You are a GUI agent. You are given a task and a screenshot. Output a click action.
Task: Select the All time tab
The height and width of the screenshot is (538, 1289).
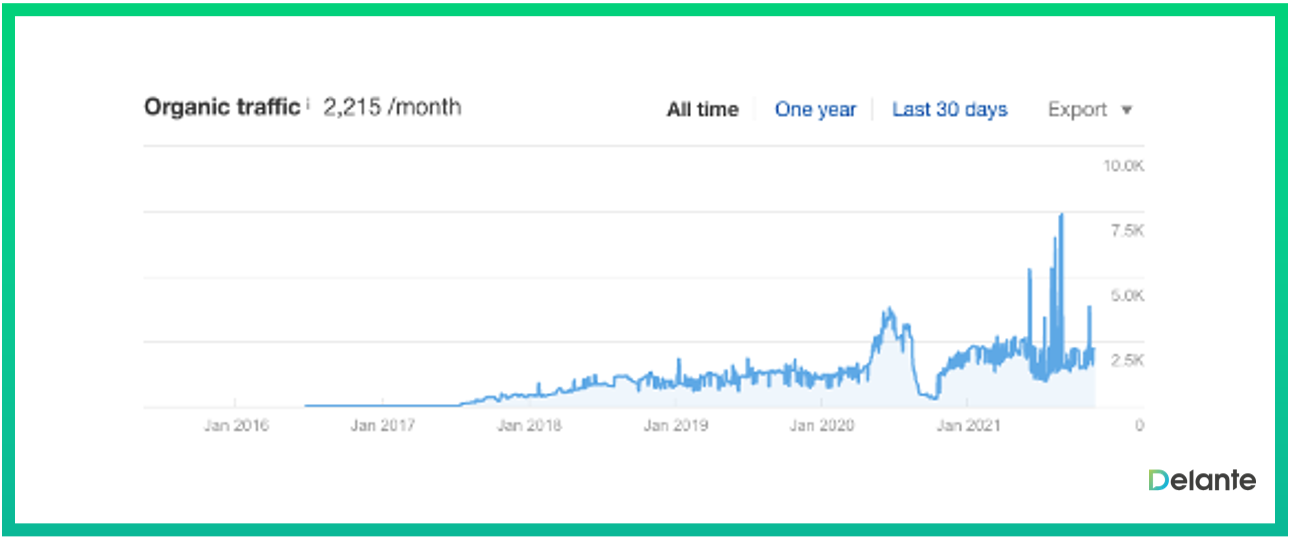coord(702,110)
